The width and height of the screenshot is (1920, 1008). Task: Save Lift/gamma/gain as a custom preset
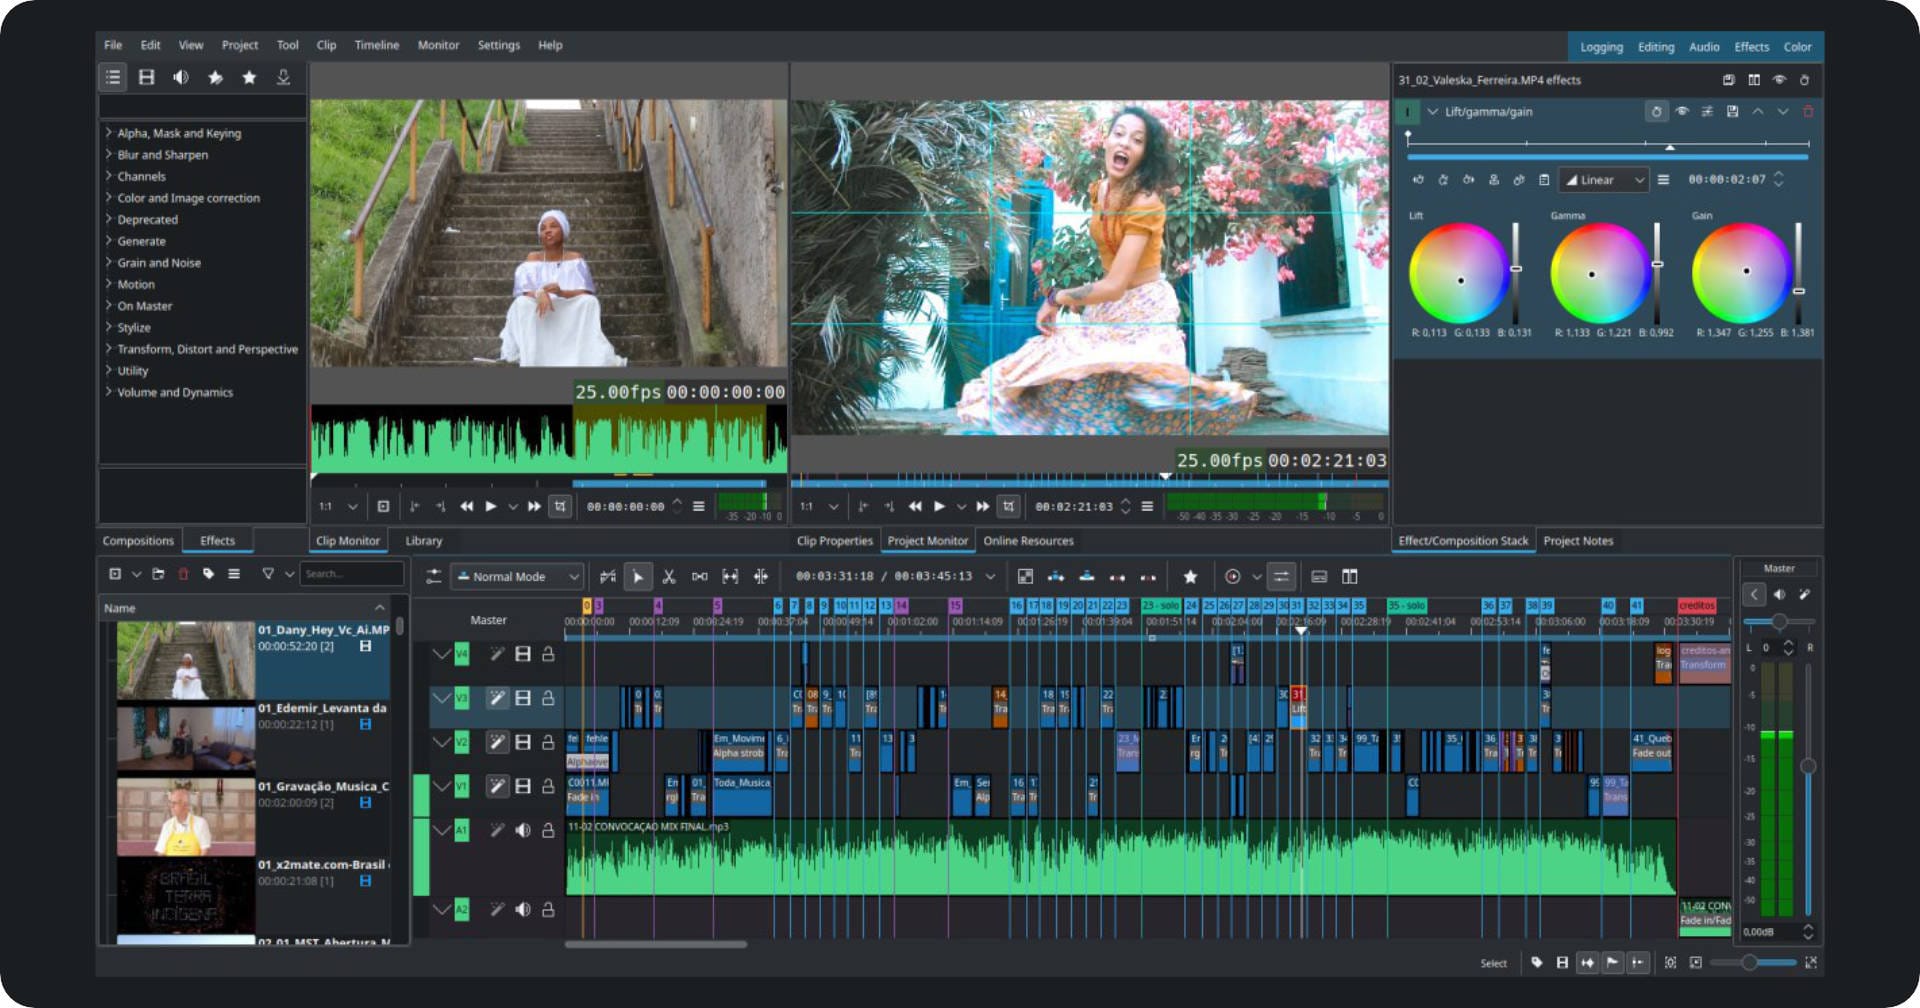coord(1732,112)
